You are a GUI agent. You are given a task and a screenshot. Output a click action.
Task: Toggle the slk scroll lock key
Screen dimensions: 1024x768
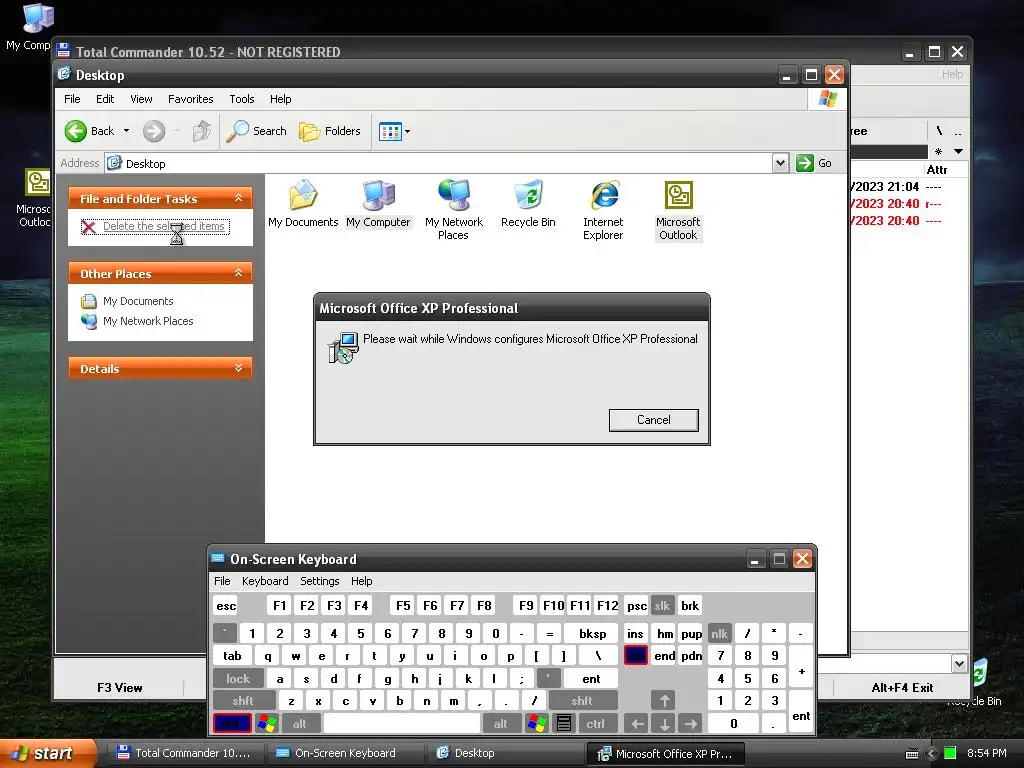pos(662,606)
